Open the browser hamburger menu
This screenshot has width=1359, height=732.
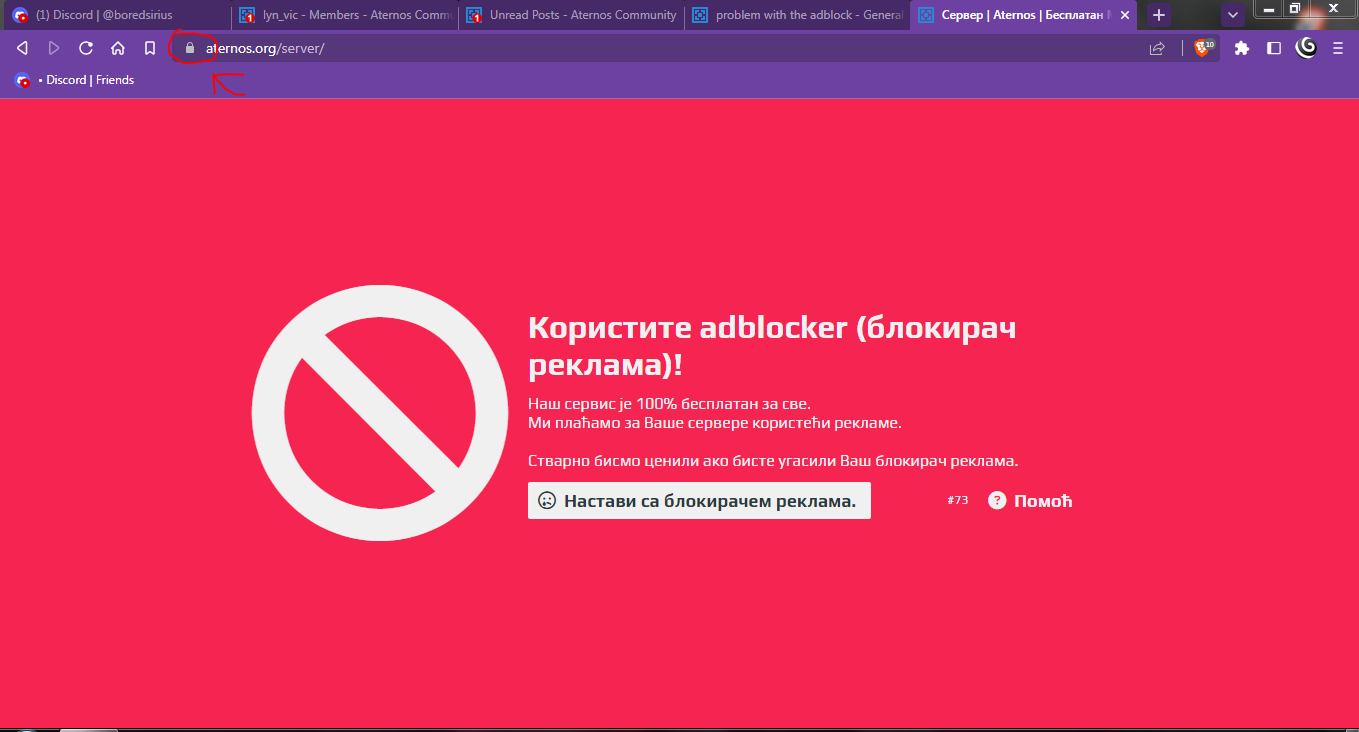click(1338, 48)
